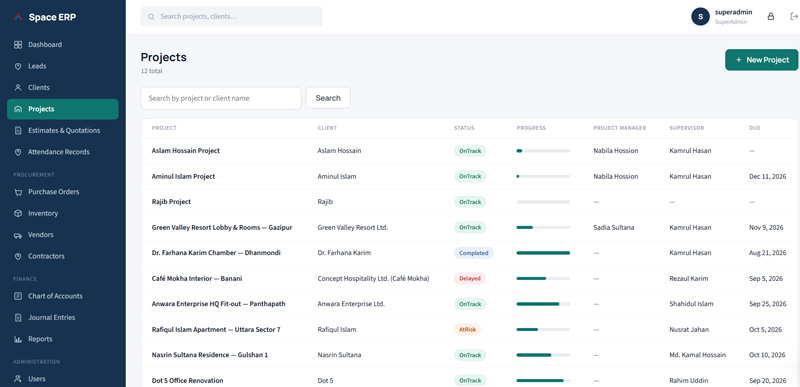
Task: Go to Leads in sidebar
Action: [x=63, y=66]
